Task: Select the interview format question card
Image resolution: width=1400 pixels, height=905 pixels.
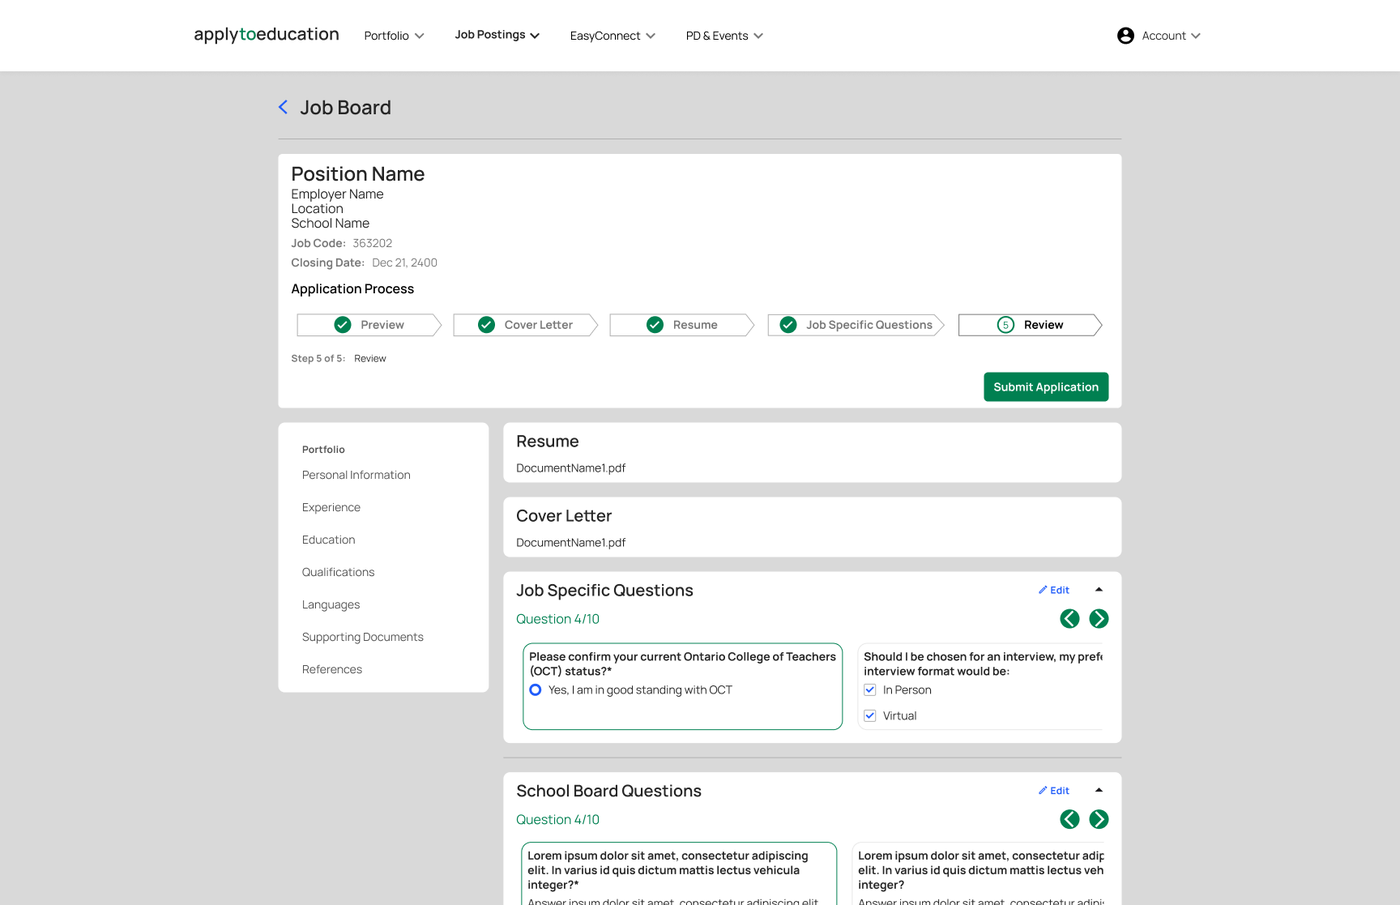Action: point(981,686)
